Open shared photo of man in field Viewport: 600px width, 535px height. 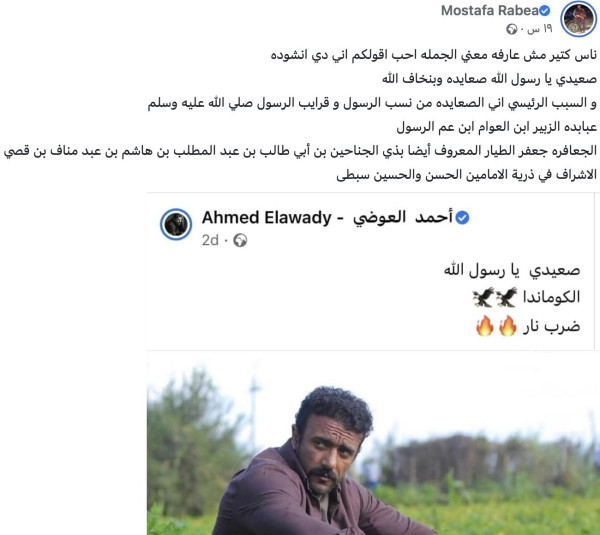[373, 443]
